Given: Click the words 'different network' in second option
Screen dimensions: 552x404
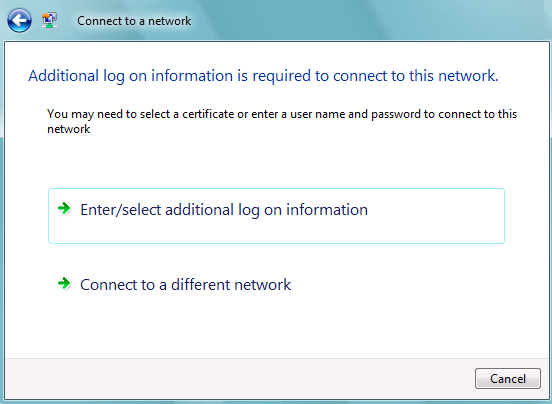Looking at the screenshot, I should [x=231, y=284].
